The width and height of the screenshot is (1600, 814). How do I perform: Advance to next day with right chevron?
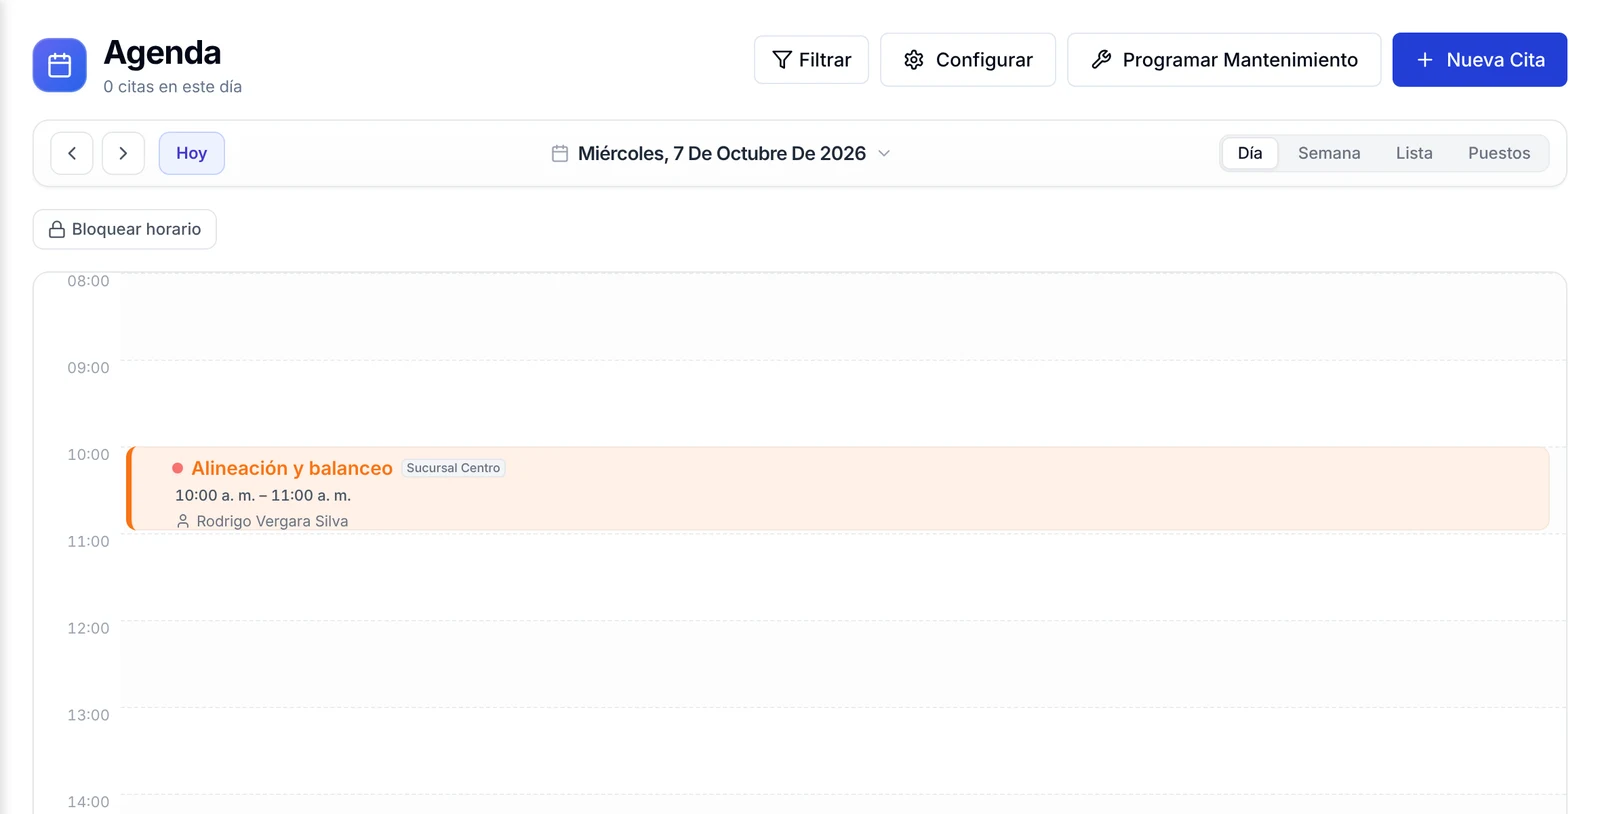click(x=123, y=153)
